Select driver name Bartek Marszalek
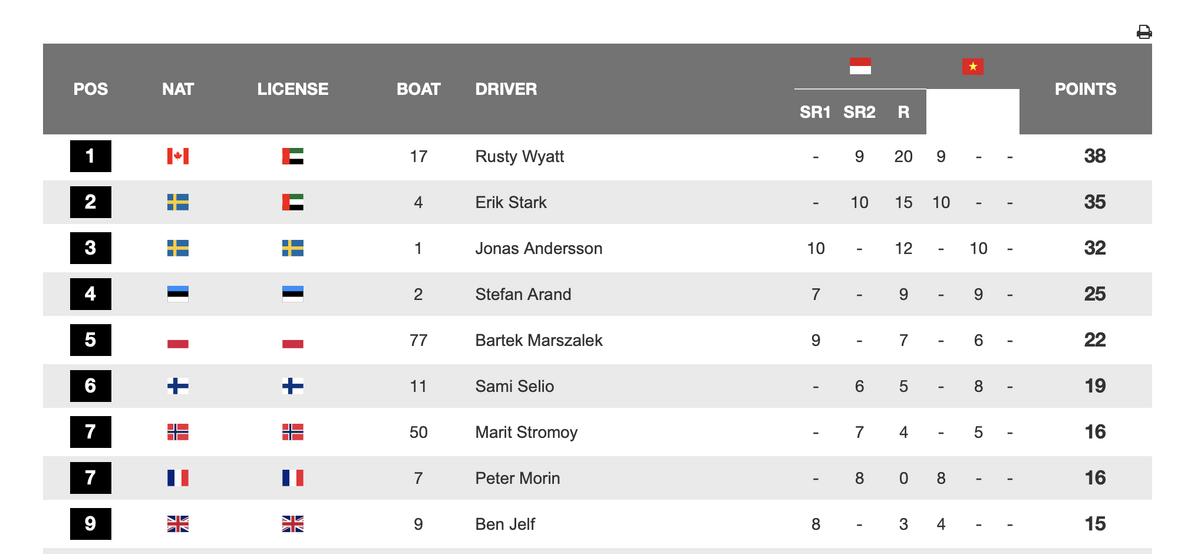Viewport: 1200px width, 554px height. (x=539, y=340)
